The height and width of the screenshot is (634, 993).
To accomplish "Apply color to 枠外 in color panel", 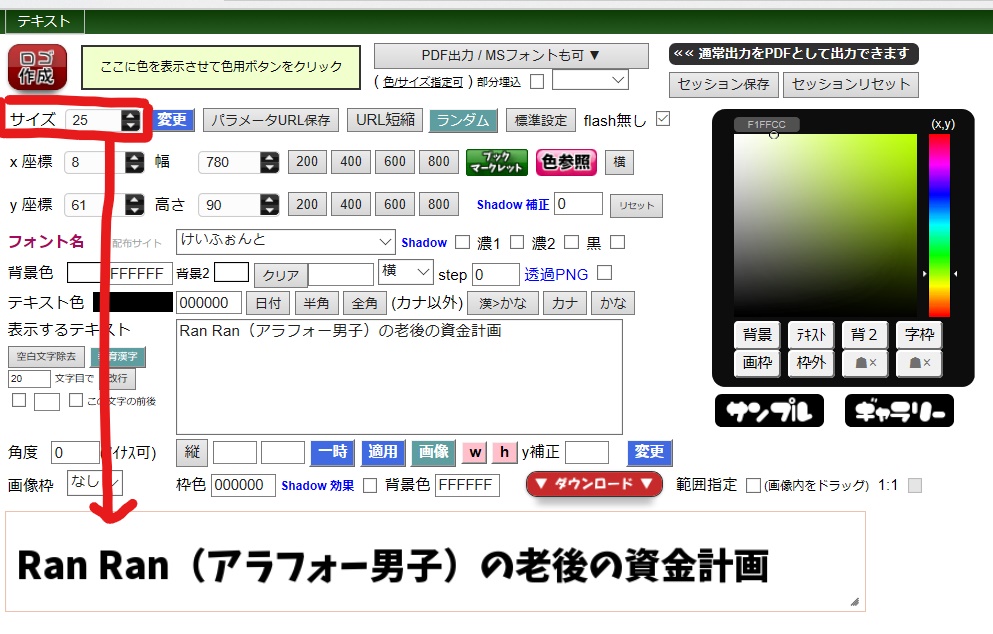I will pyautogui.click(x=811, y=363).
